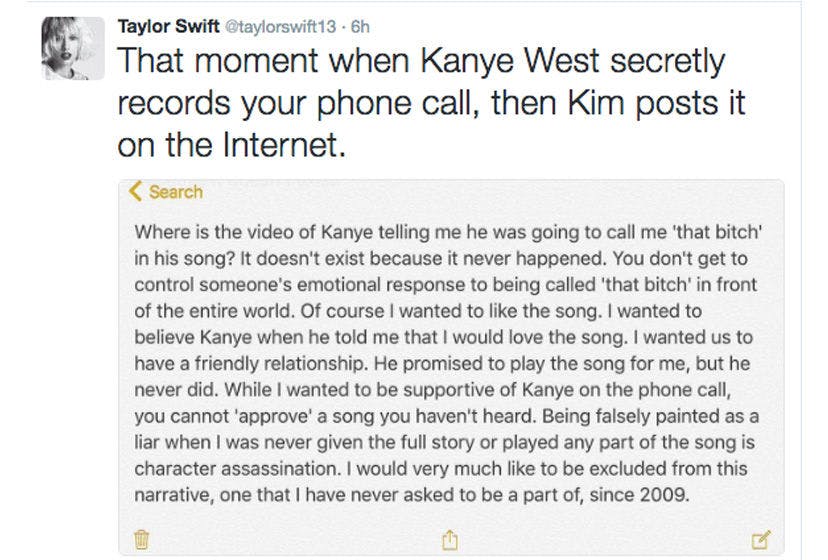828x560 pixels.
Task: Select note line starting "of the entire world"
Action: coord(418,311)
